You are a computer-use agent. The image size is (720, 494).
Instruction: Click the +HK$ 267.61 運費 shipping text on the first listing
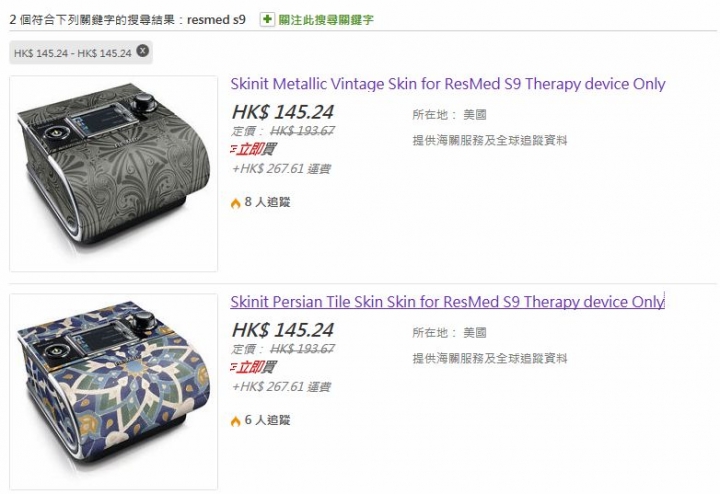tap(281, 168)
